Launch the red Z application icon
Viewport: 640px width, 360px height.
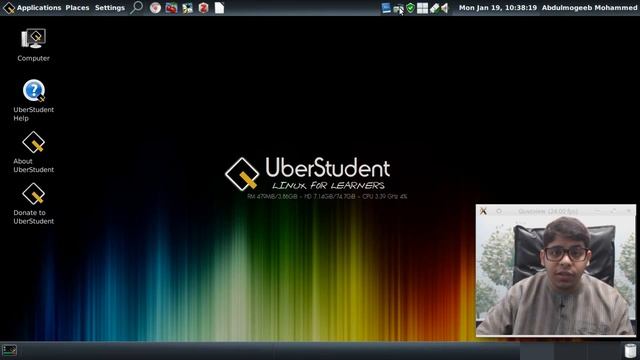pyautogui.click(x=203, y=8)
